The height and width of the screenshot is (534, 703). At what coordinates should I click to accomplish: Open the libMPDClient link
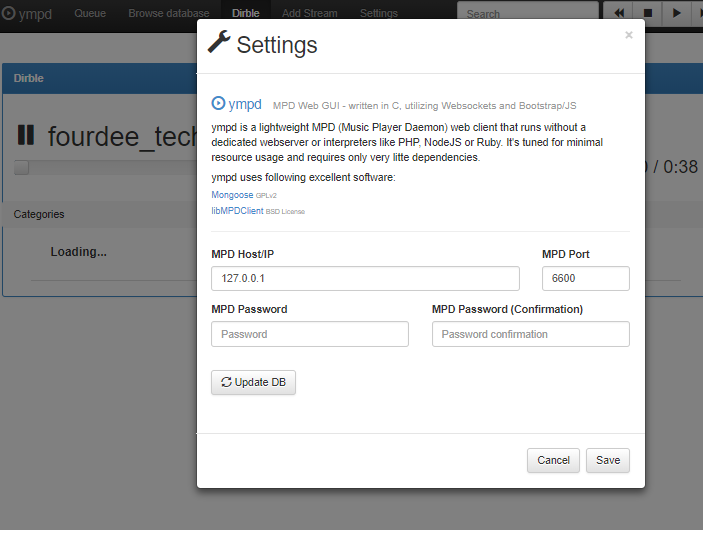(x=237, y=211)
